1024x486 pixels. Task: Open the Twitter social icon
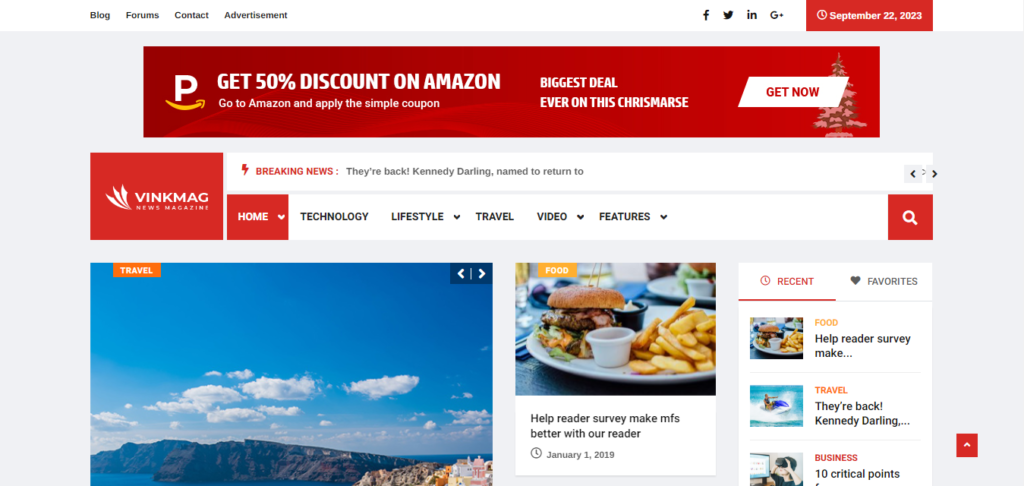728,15
